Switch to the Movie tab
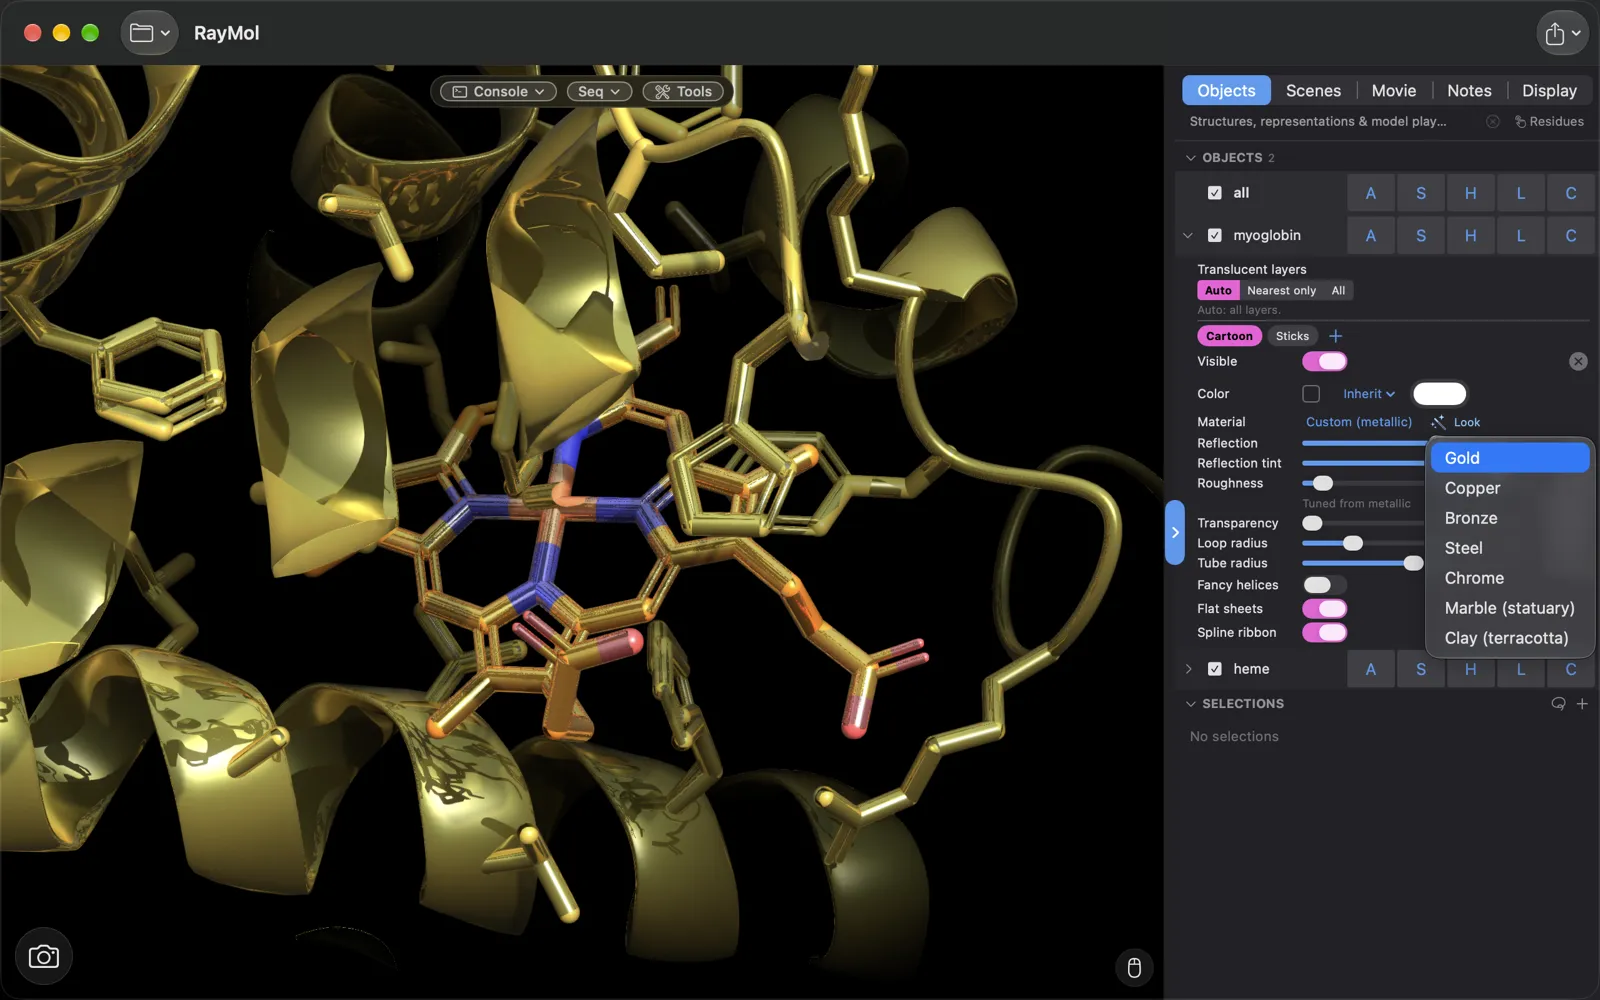The width and height of the screenshot is (1600, 1000). [x=1394, y=90]
